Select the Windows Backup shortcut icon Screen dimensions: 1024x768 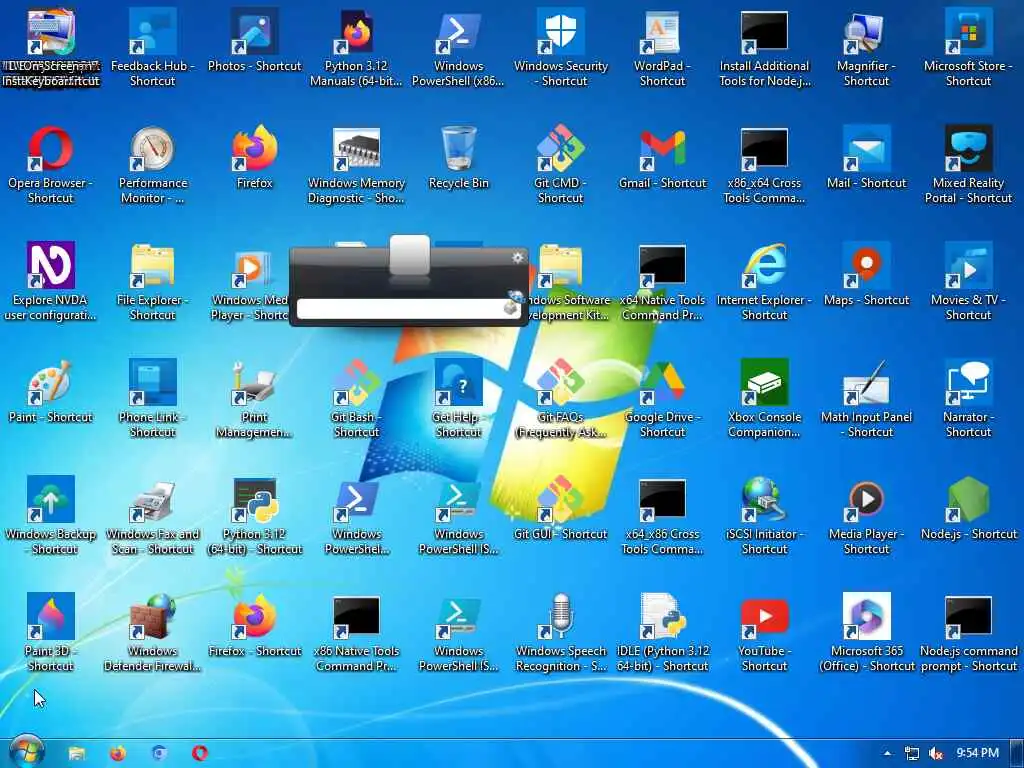pyautogui.click(x=50, y=515)
